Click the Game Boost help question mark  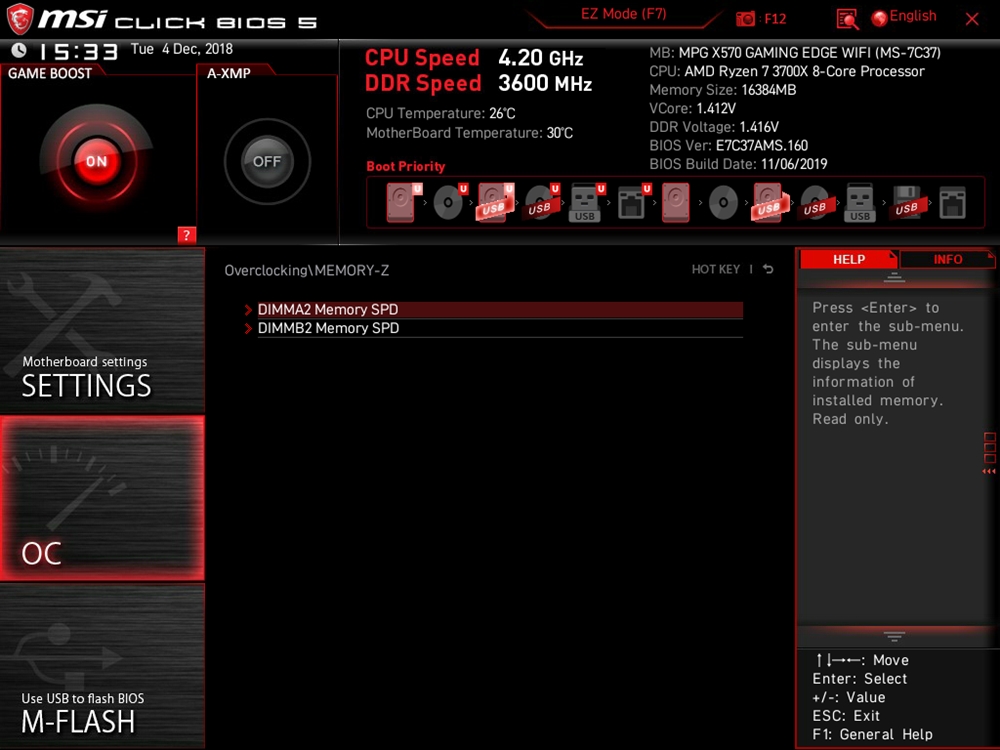tap(186, 235)
